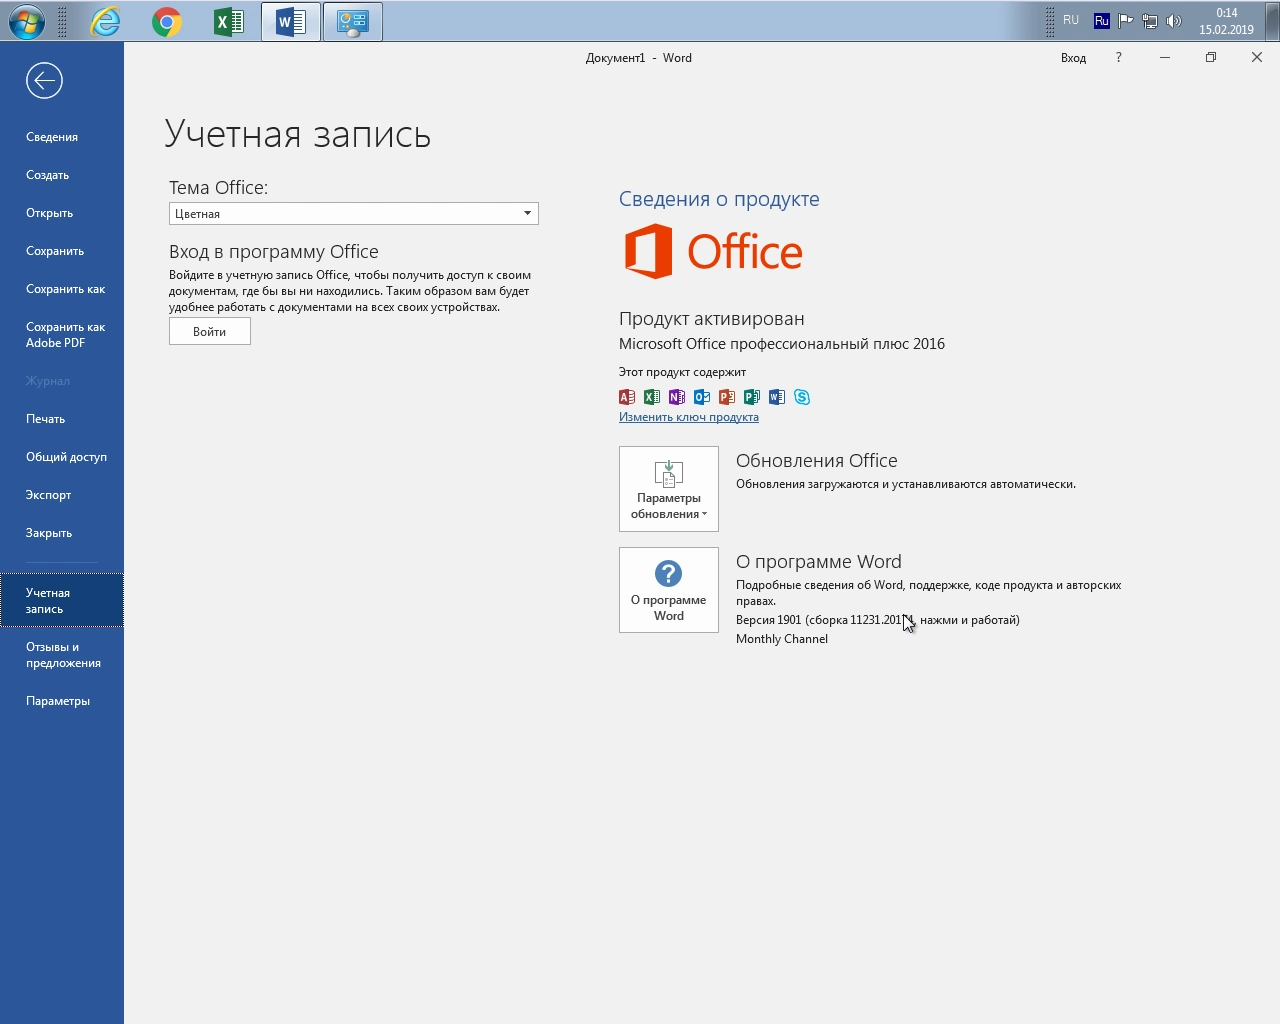Click the Обновления Office heading
Viewport: 1280px width, 1024px height.
tap(817, 461)
